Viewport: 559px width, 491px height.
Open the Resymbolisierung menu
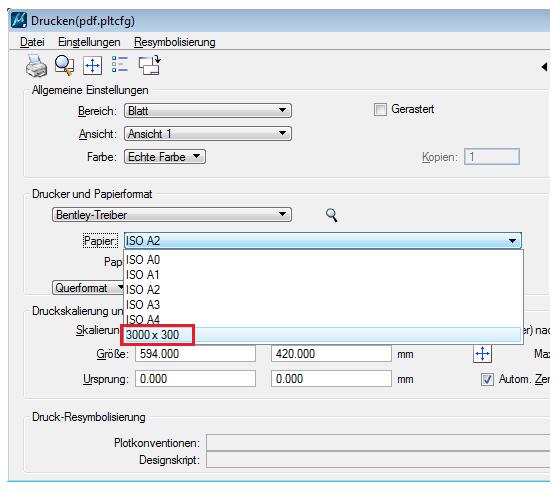(175, 42)
